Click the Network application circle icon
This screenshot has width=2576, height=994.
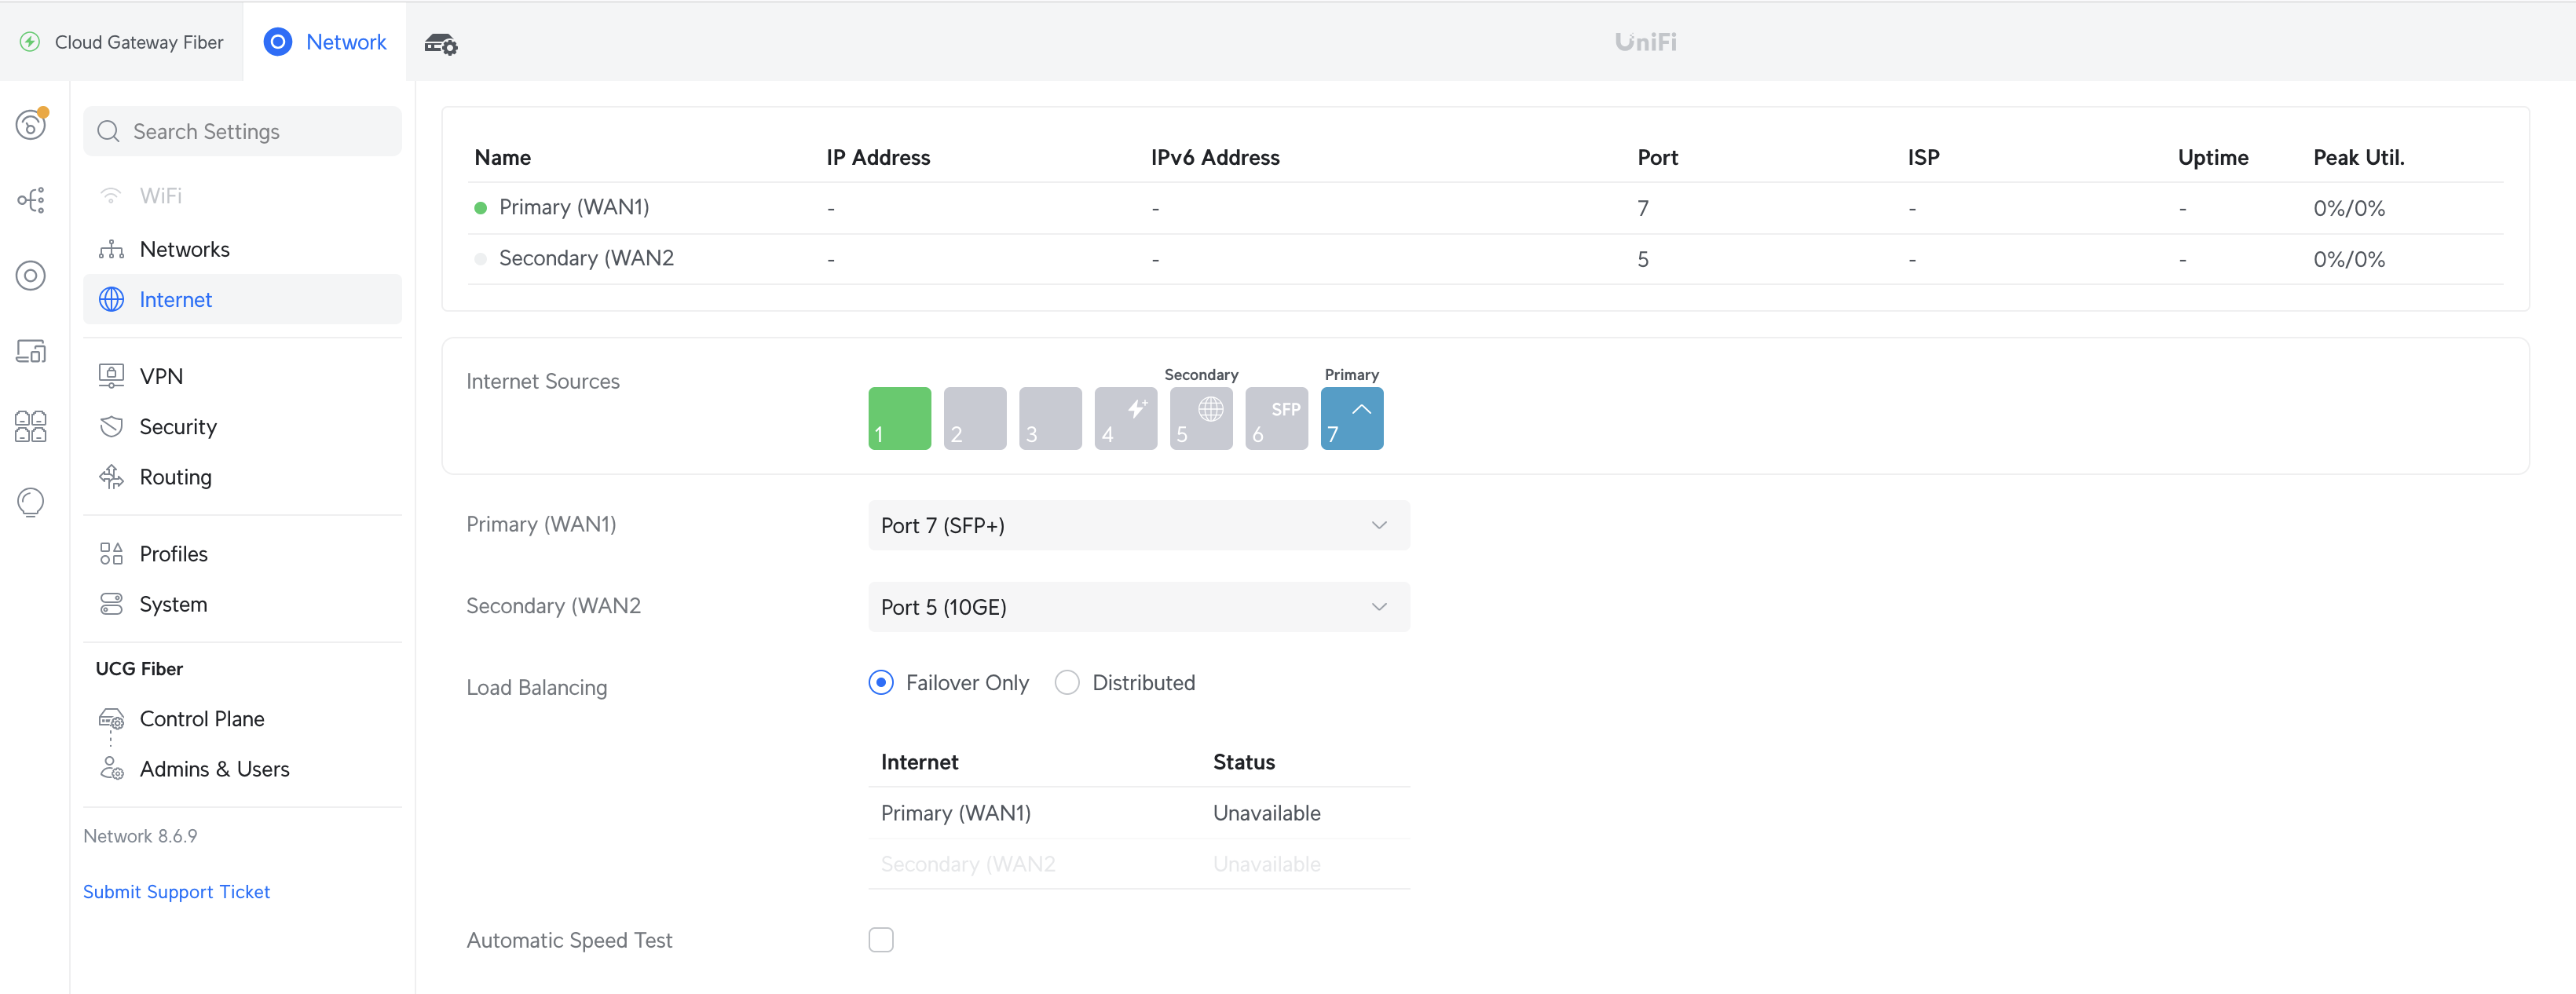[x=278, y=42]
